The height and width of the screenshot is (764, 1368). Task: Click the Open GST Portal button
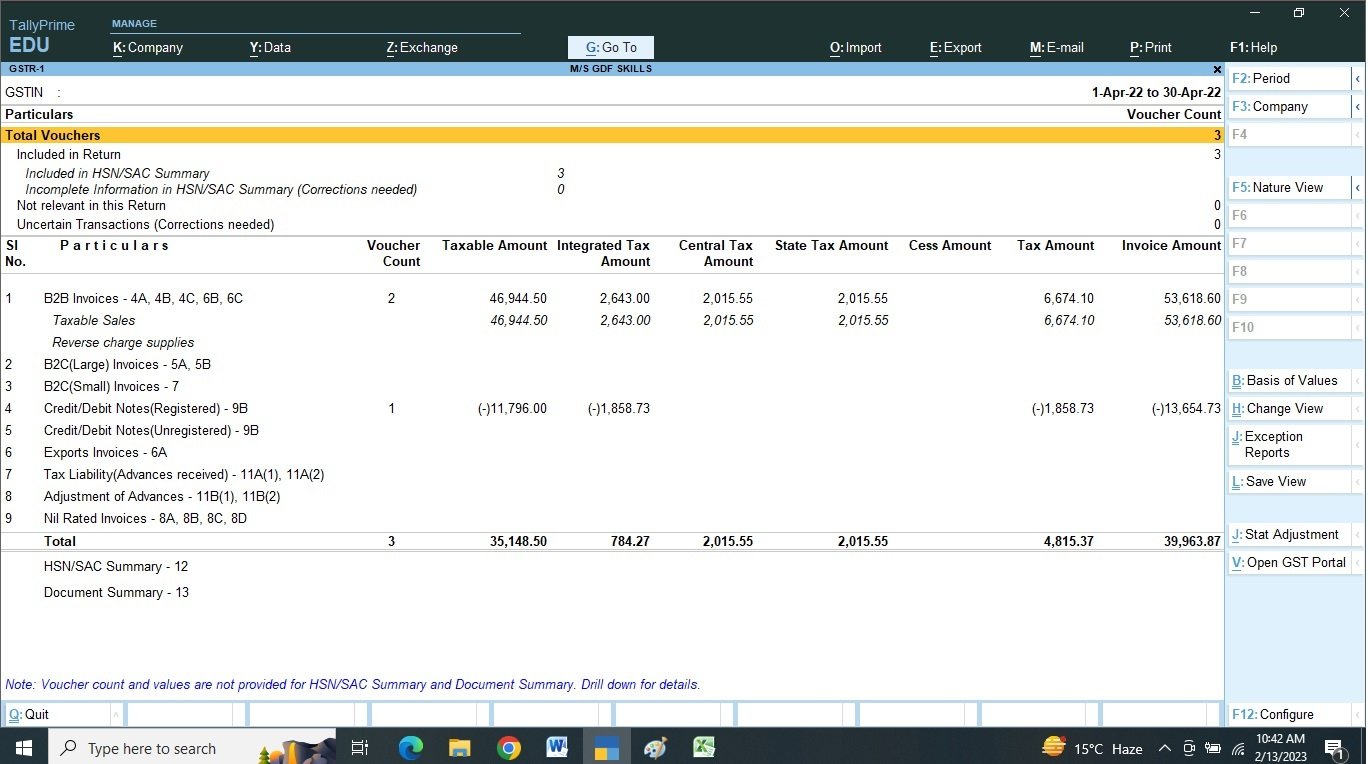coord(1289,562)
